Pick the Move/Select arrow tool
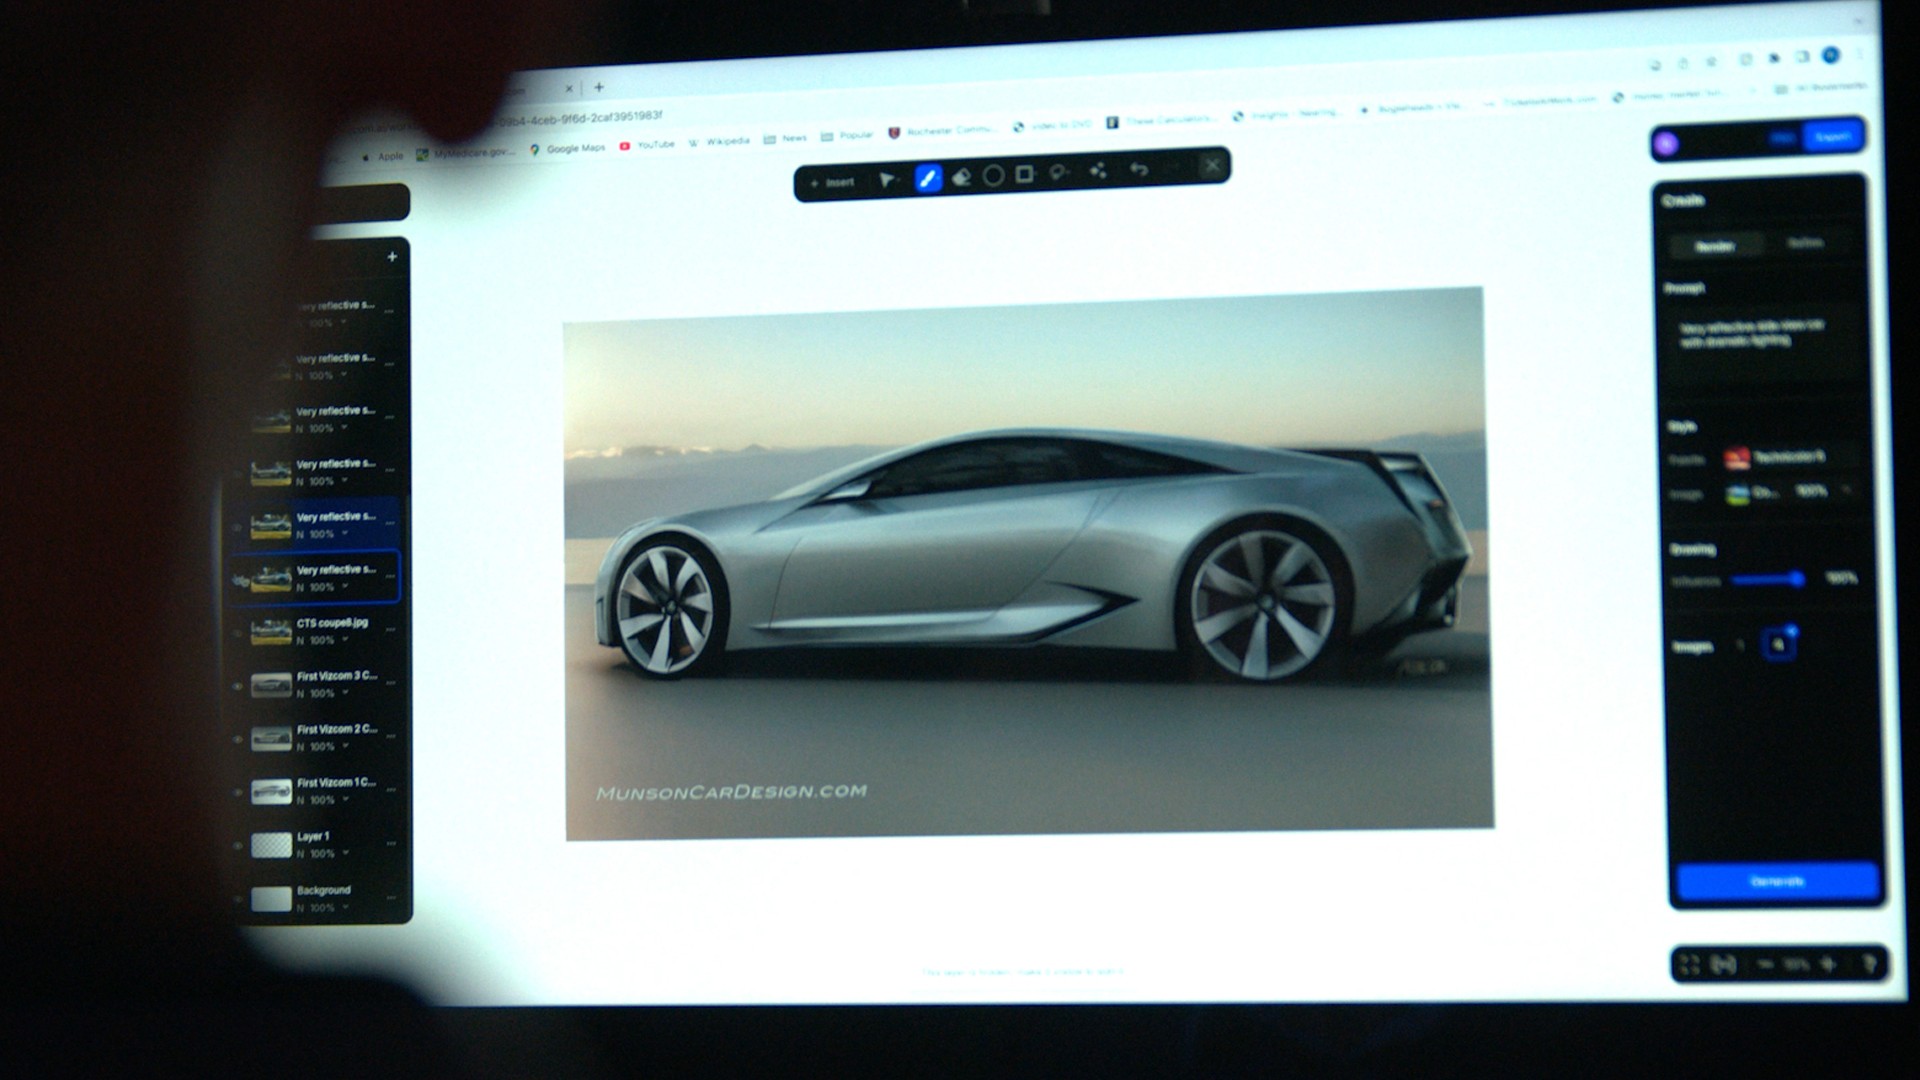The width and height of the screenshot is (1920, 1080). tap(886, 180)
